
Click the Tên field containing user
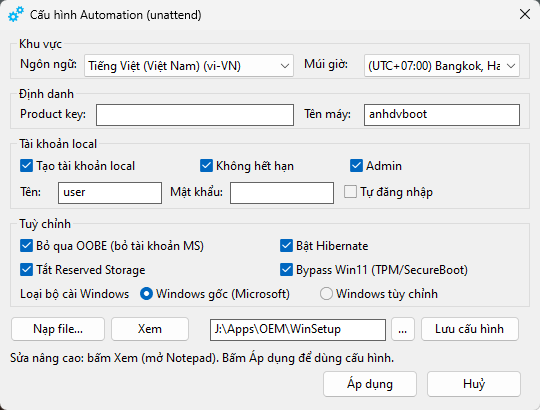(110, 193)
